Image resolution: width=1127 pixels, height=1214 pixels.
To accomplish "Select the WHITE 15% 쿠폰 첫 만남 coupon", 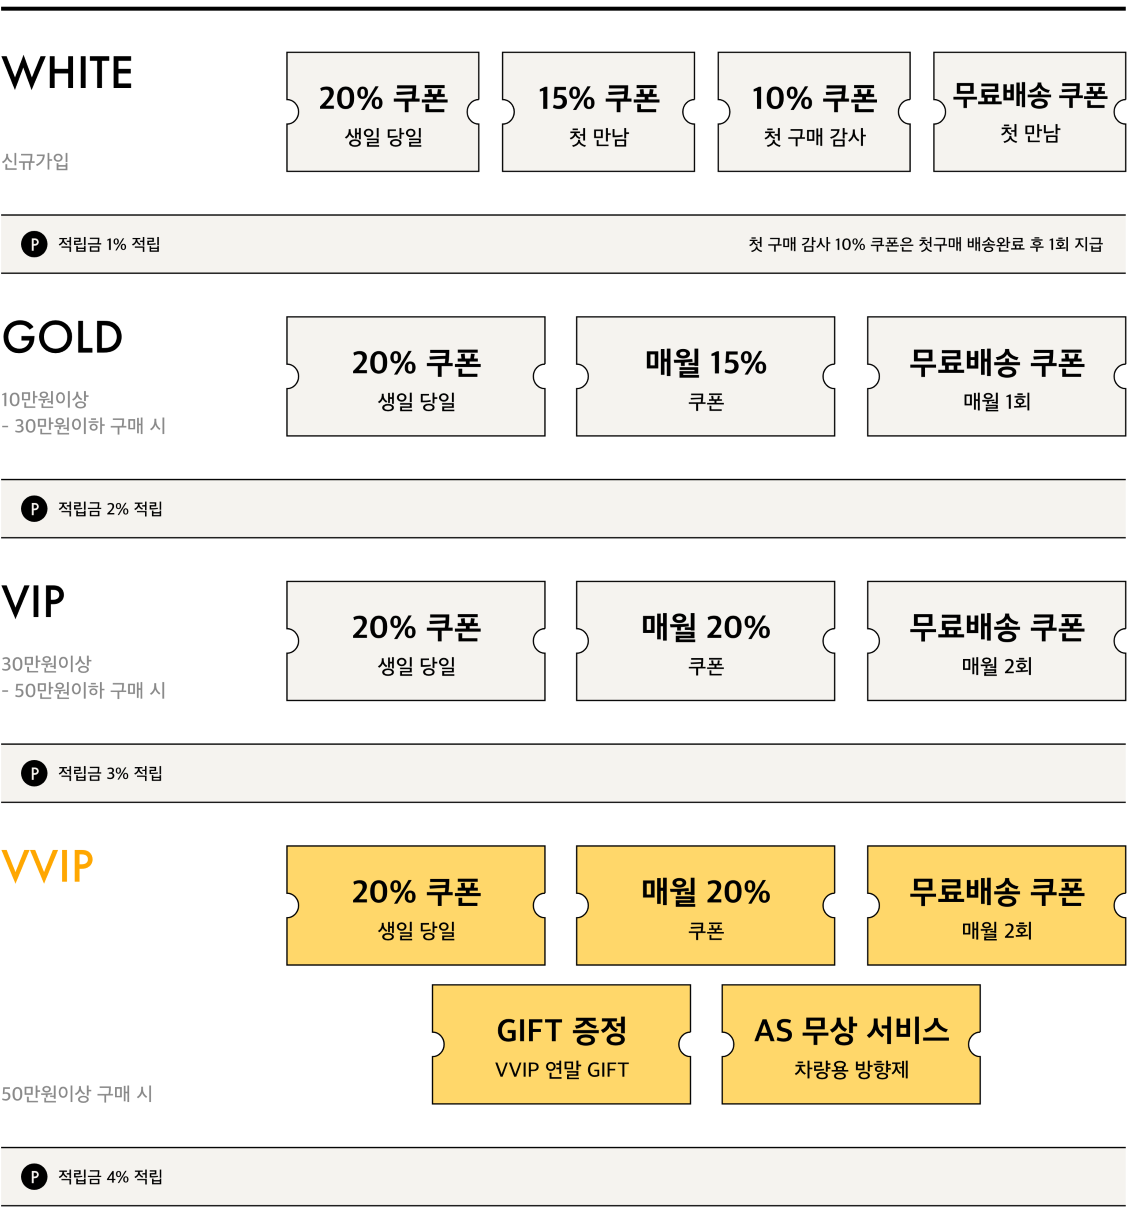I will tap(599, 112).
